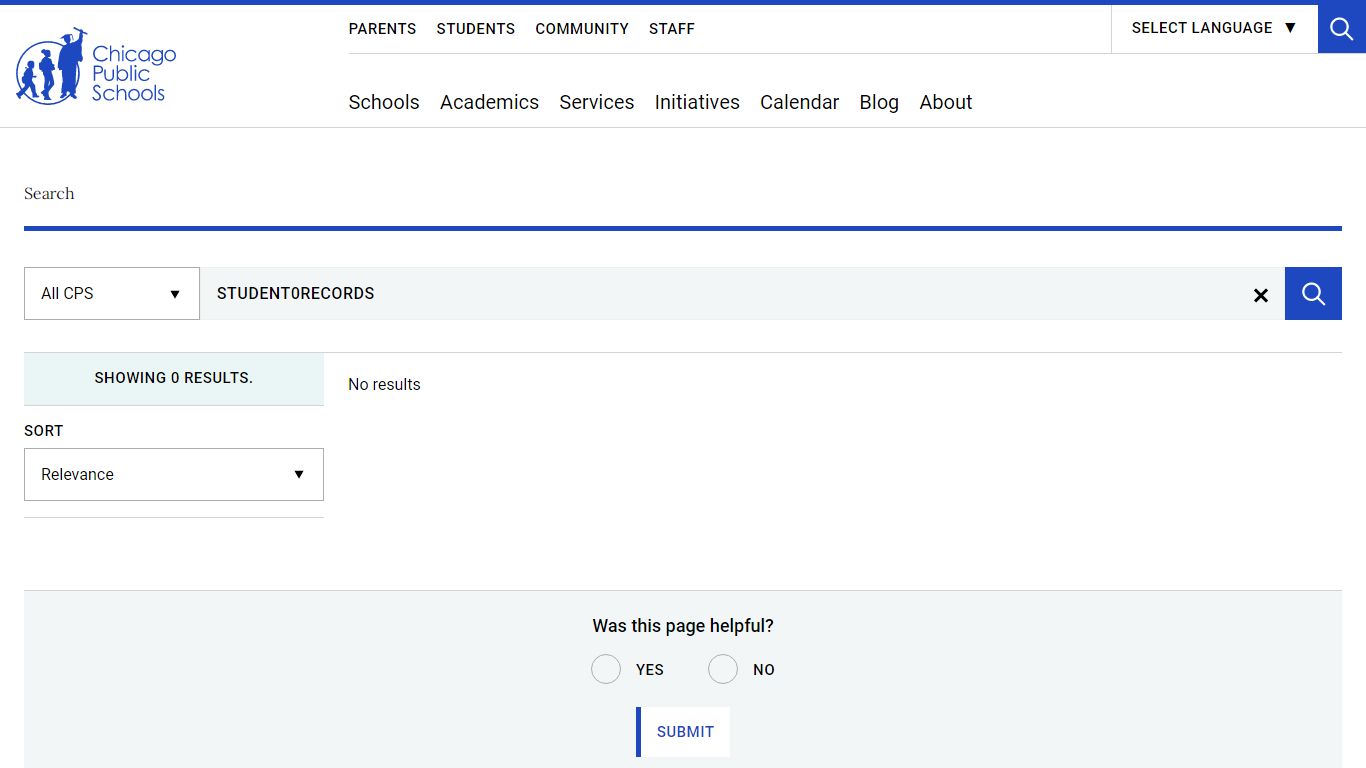This screenshot has width=1366, height=768.
Task: Select the YES radio button
Action: [606, 669]
